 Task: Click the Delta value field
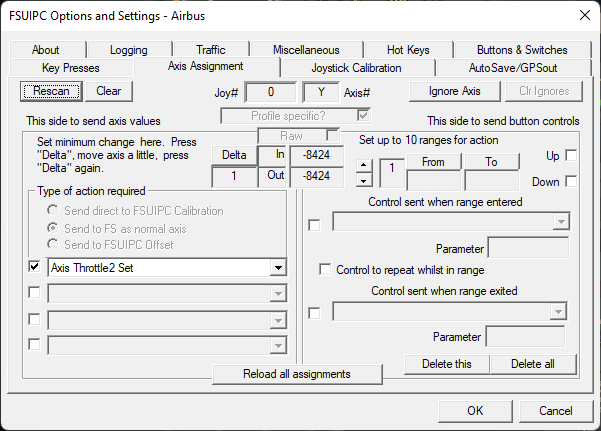(x=234, y=176)
